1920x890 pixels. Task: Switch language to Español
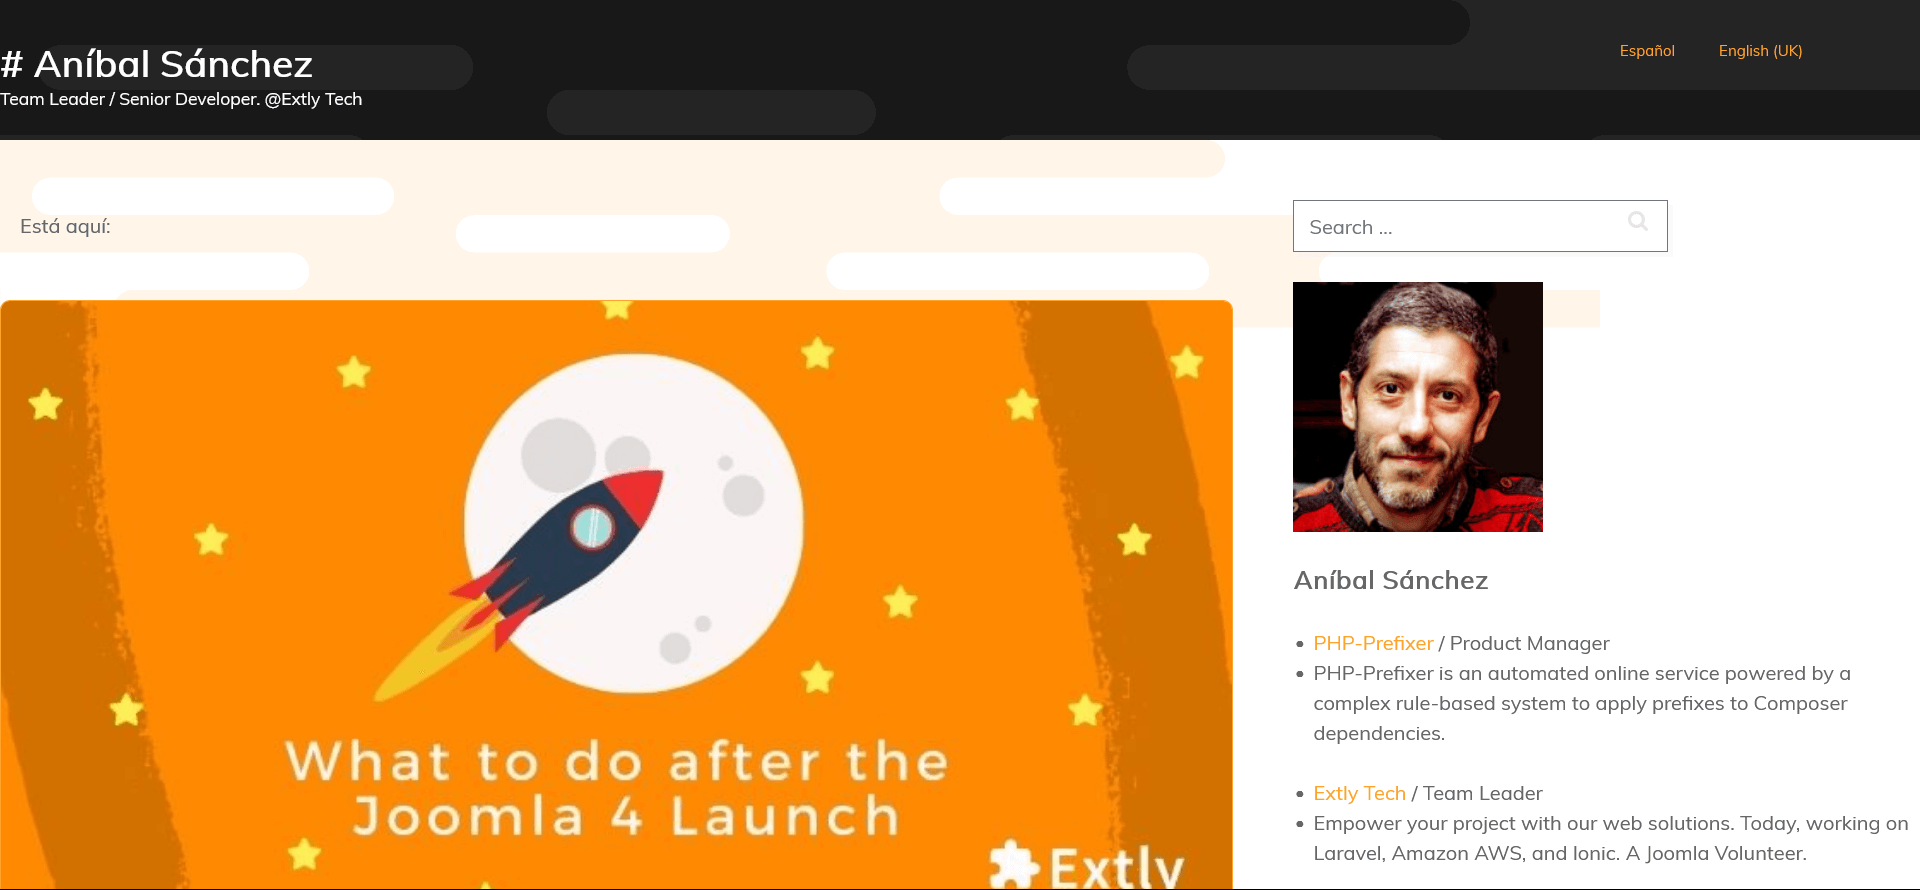1647,51
